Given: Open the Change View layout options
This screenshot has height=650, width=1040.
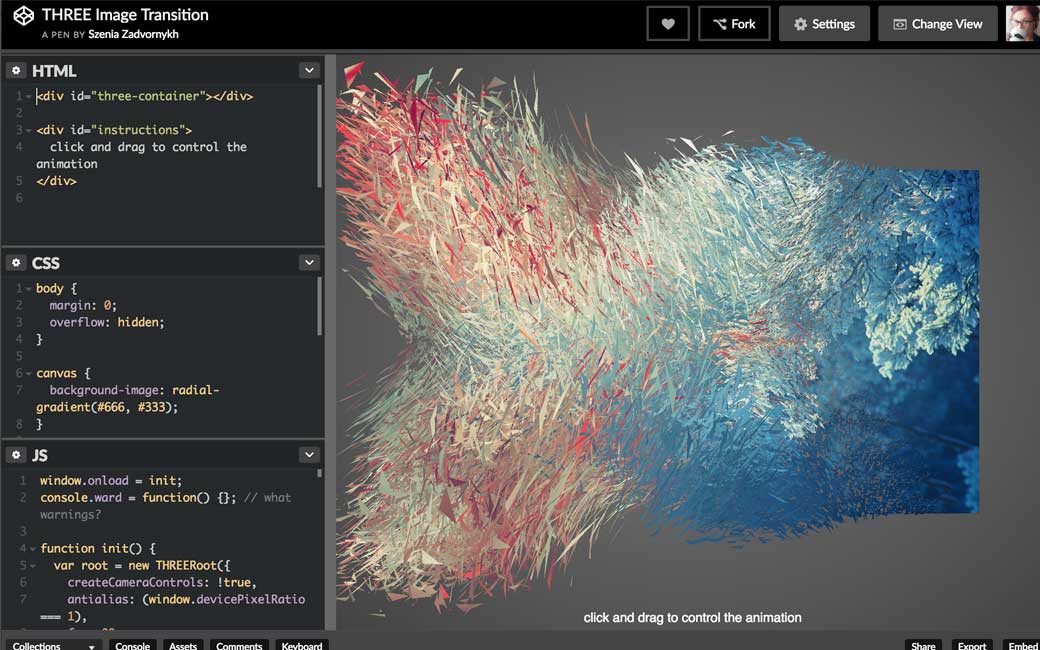Looking at the screenshot, I should pos(937,24).
